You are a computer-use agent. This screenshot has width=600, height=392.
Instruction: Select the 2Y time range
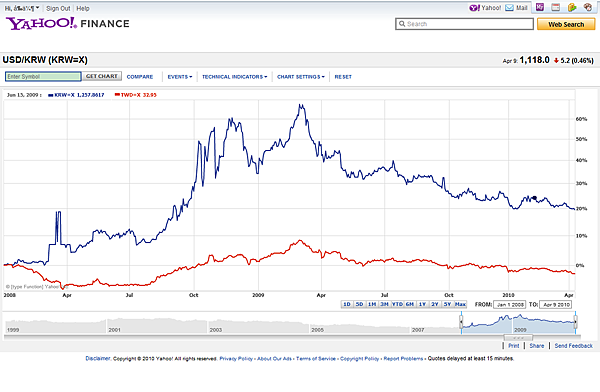point(435,304)
